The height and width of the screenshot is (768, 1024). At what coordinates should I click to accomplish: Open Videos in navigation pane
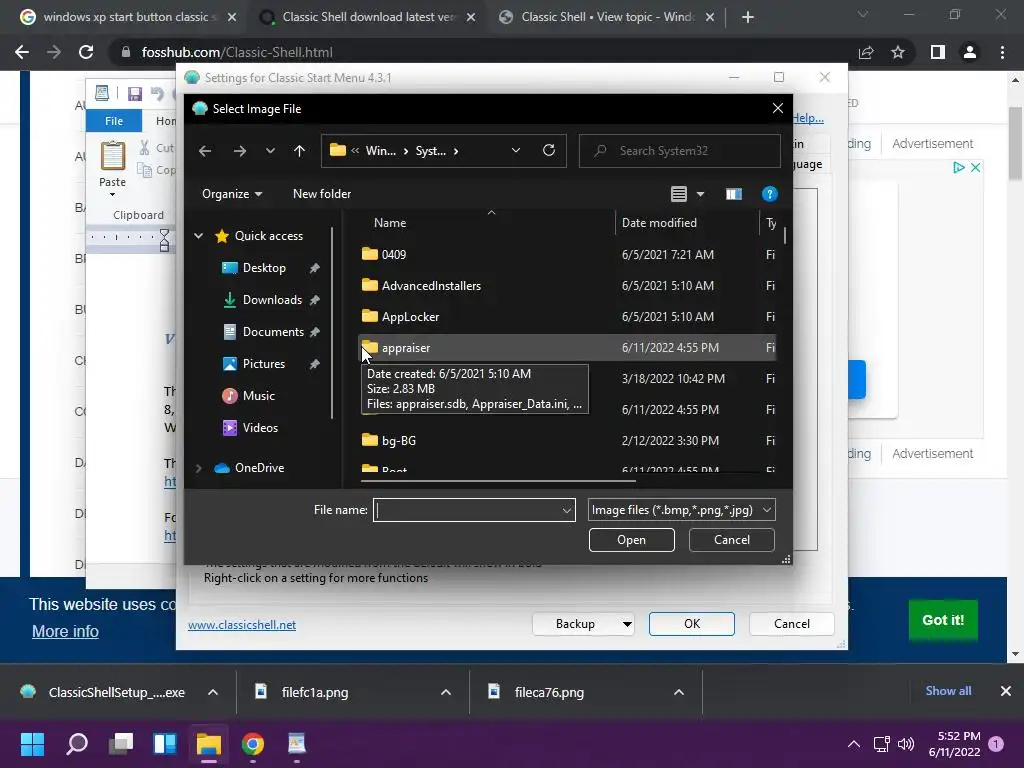click(260, 428)
